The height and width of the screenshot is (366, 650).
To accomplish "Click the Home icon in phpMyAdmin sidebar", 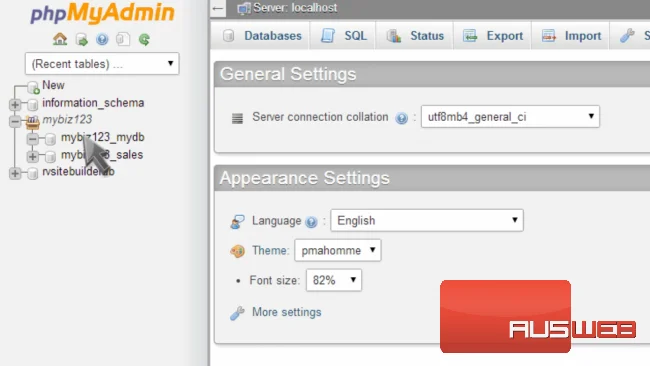I will coord(60,39).
